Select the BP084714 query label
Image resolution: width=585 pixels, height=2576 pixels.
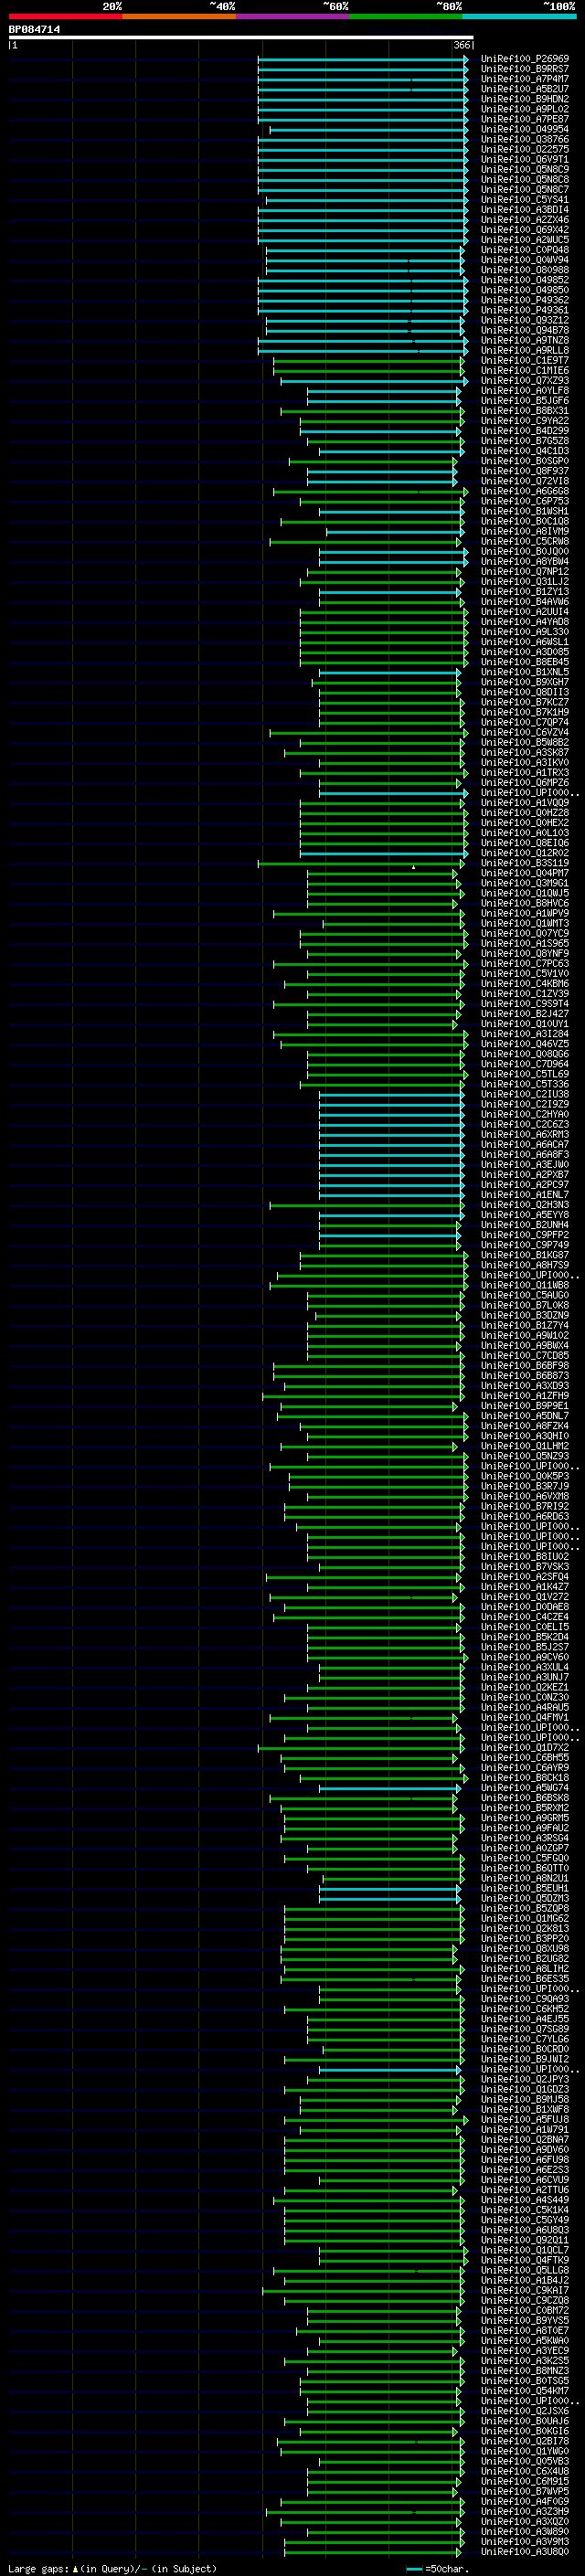click(34, 30)
